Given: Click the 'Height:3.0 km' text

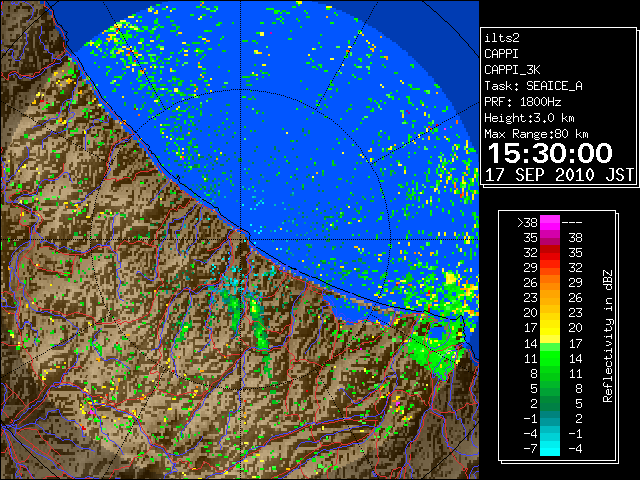Looking at the screenshot, I should coord(529,118).
